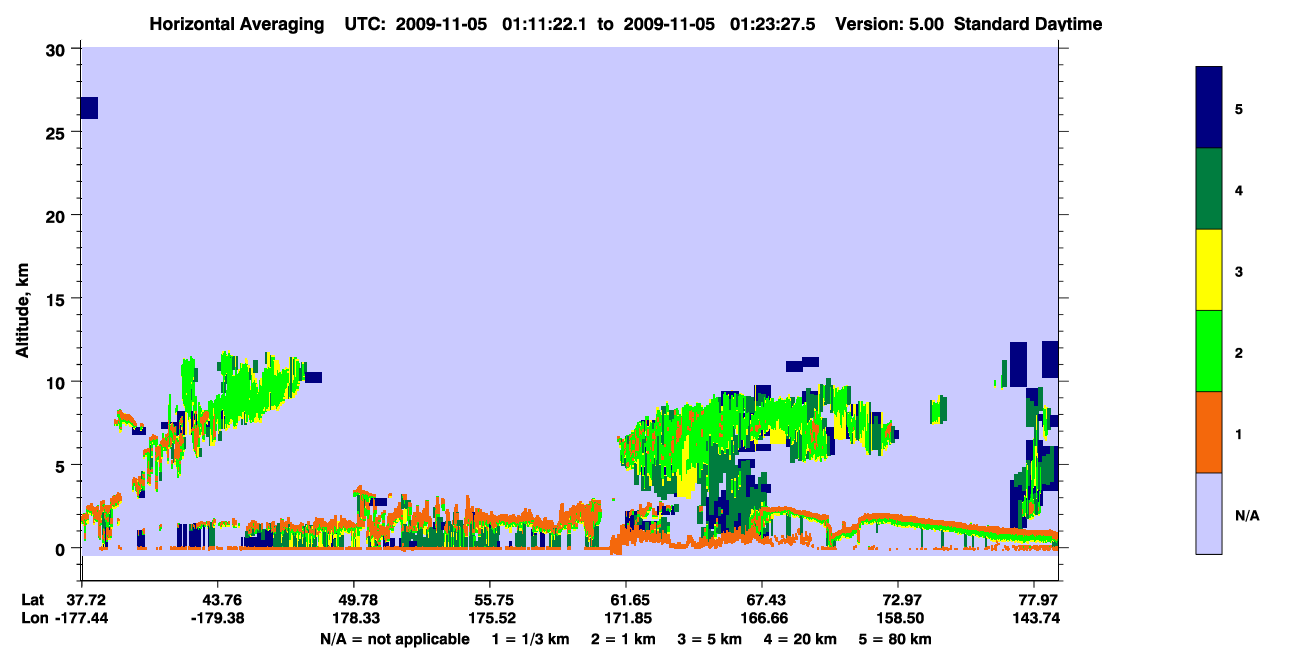Click the latitude value 77.97
The image size is (1300, 667).
[x=1038, y=600]
